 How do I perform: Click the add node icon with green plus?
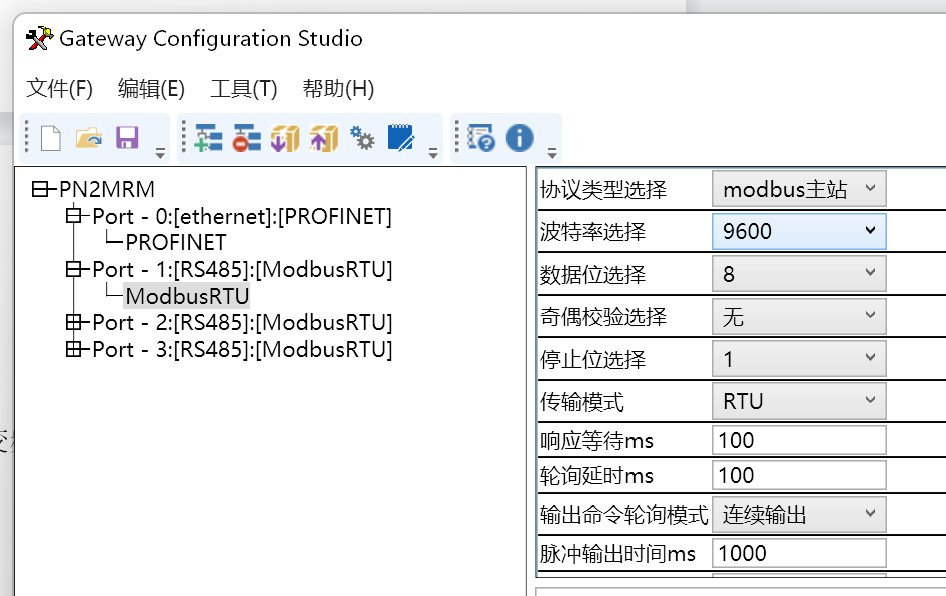[x=208, y=138]
